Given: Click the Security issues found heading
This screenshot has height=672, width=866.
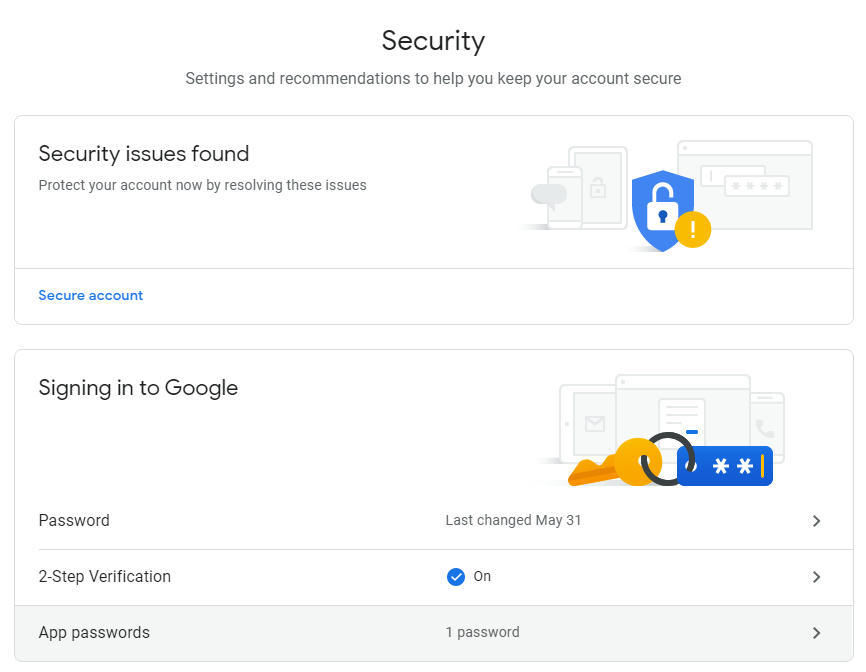Looking at the screenshot, I should click(144, 154).
